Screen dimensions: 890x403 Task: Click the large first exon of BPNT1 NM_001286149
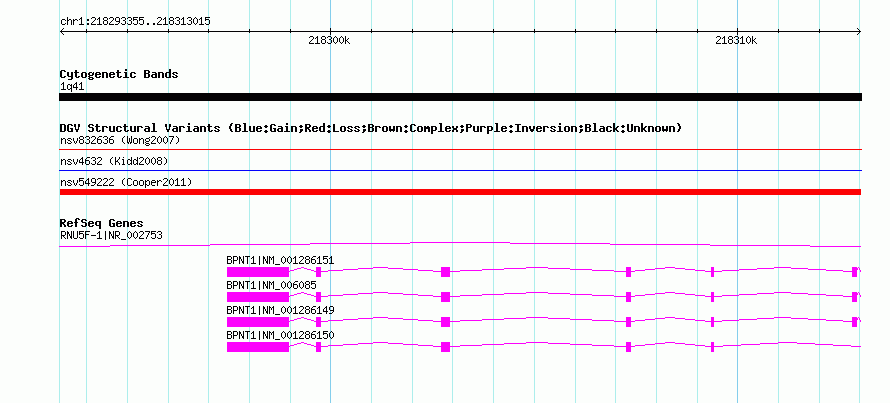258,322
